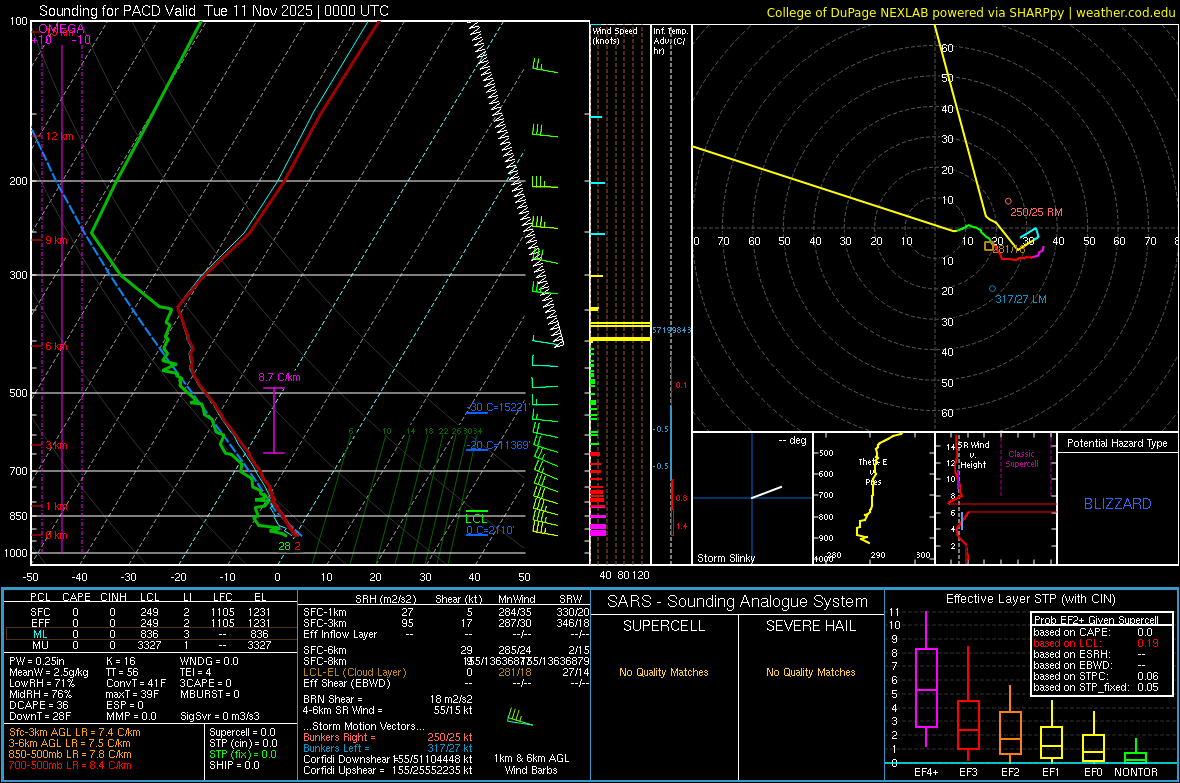Click the '12 km' height label
Screen dimensions: 1180x783
point(59,136)
